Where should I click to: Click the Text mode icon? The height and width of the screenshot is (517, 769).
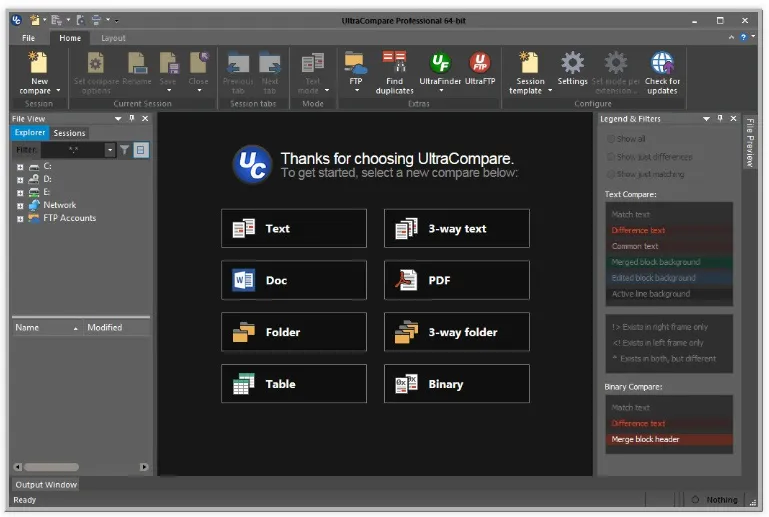313,63
